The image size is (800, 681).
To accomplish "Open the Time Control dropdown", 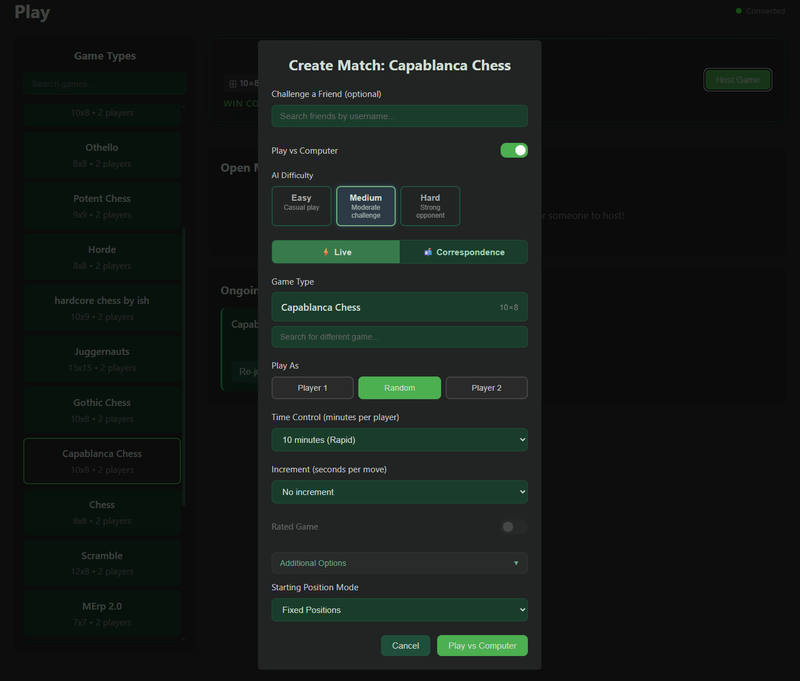I will coord(399,440).
